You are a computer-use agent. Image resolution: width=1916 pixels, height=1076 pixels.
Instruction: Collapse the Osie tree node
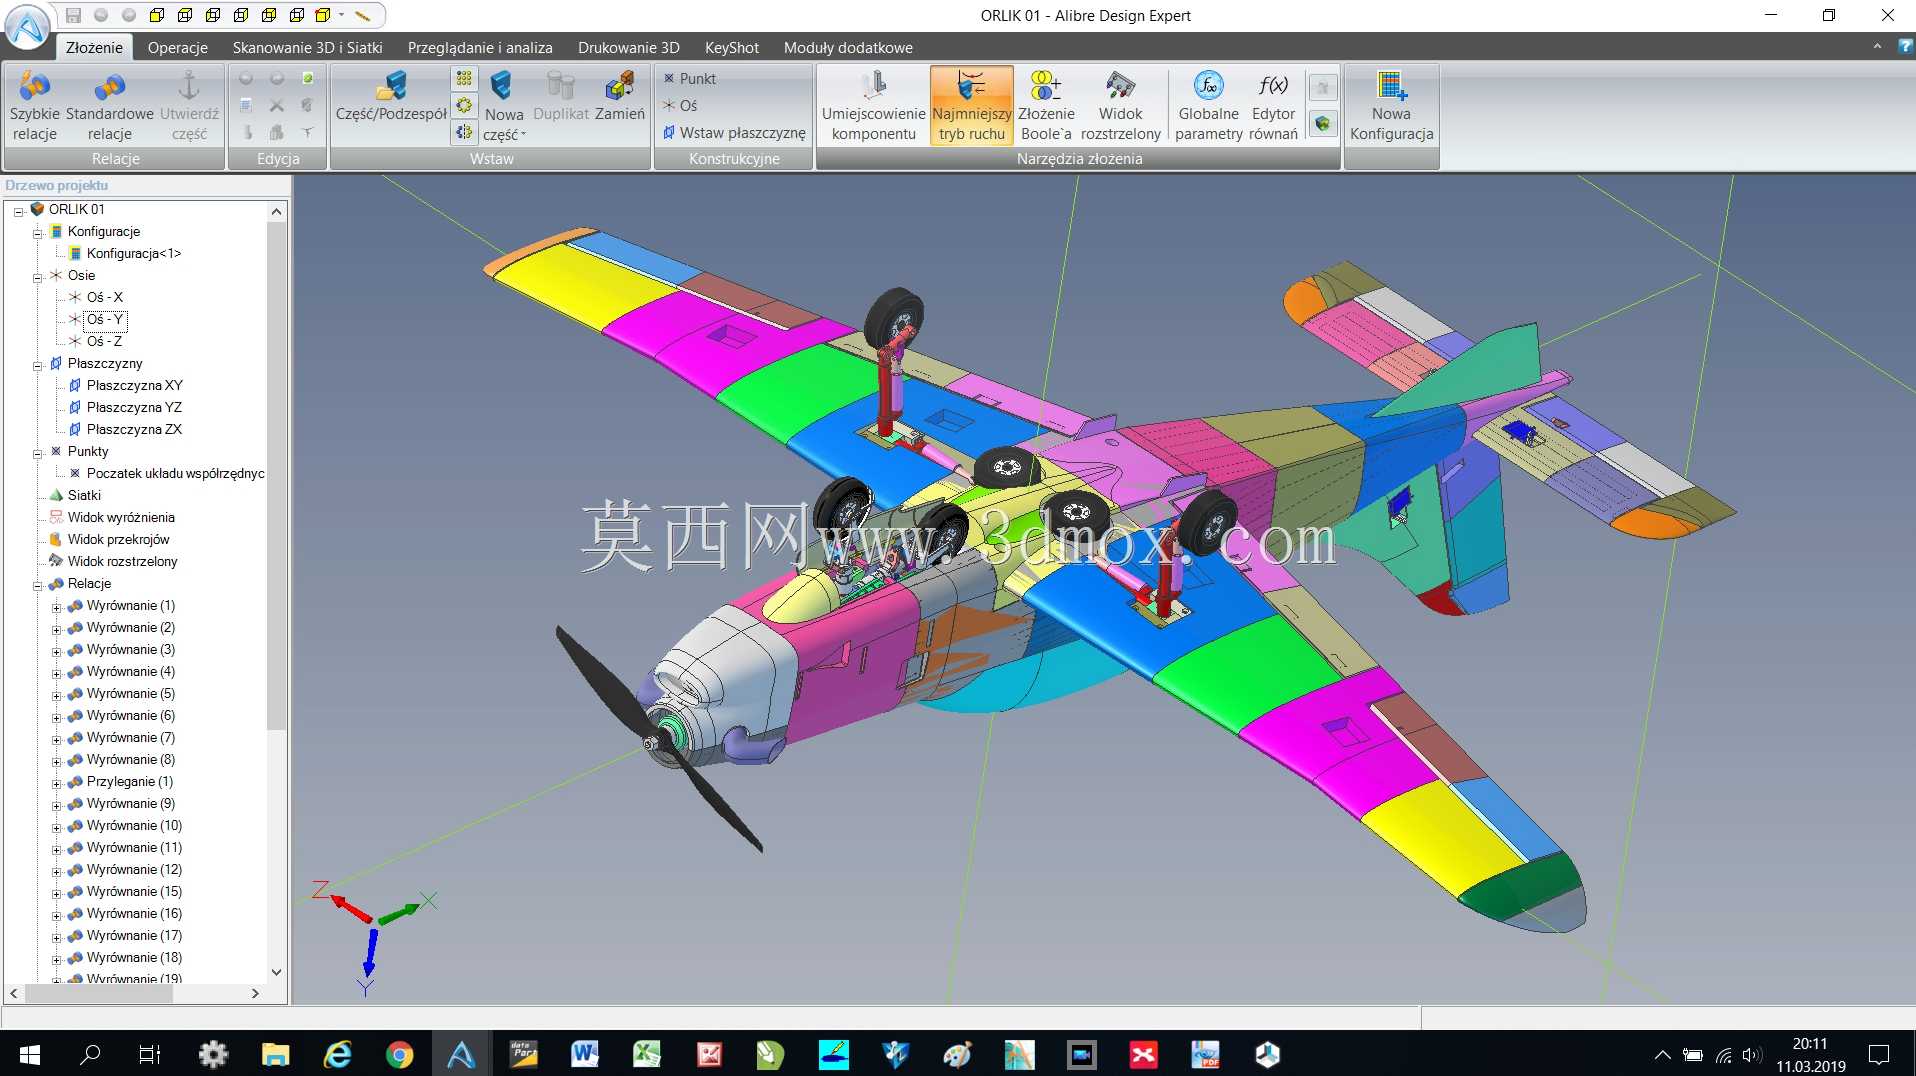37,276
